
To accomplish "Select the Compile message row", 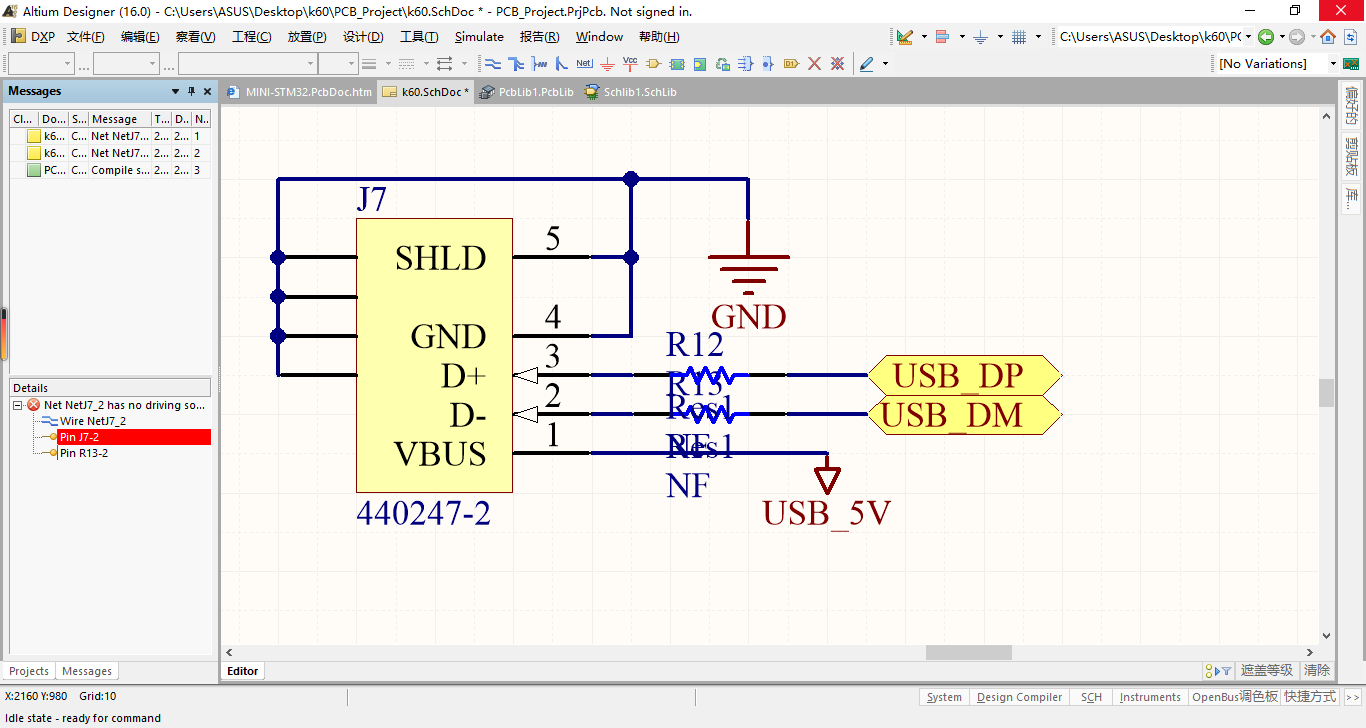I will click(x=110, y=170).
